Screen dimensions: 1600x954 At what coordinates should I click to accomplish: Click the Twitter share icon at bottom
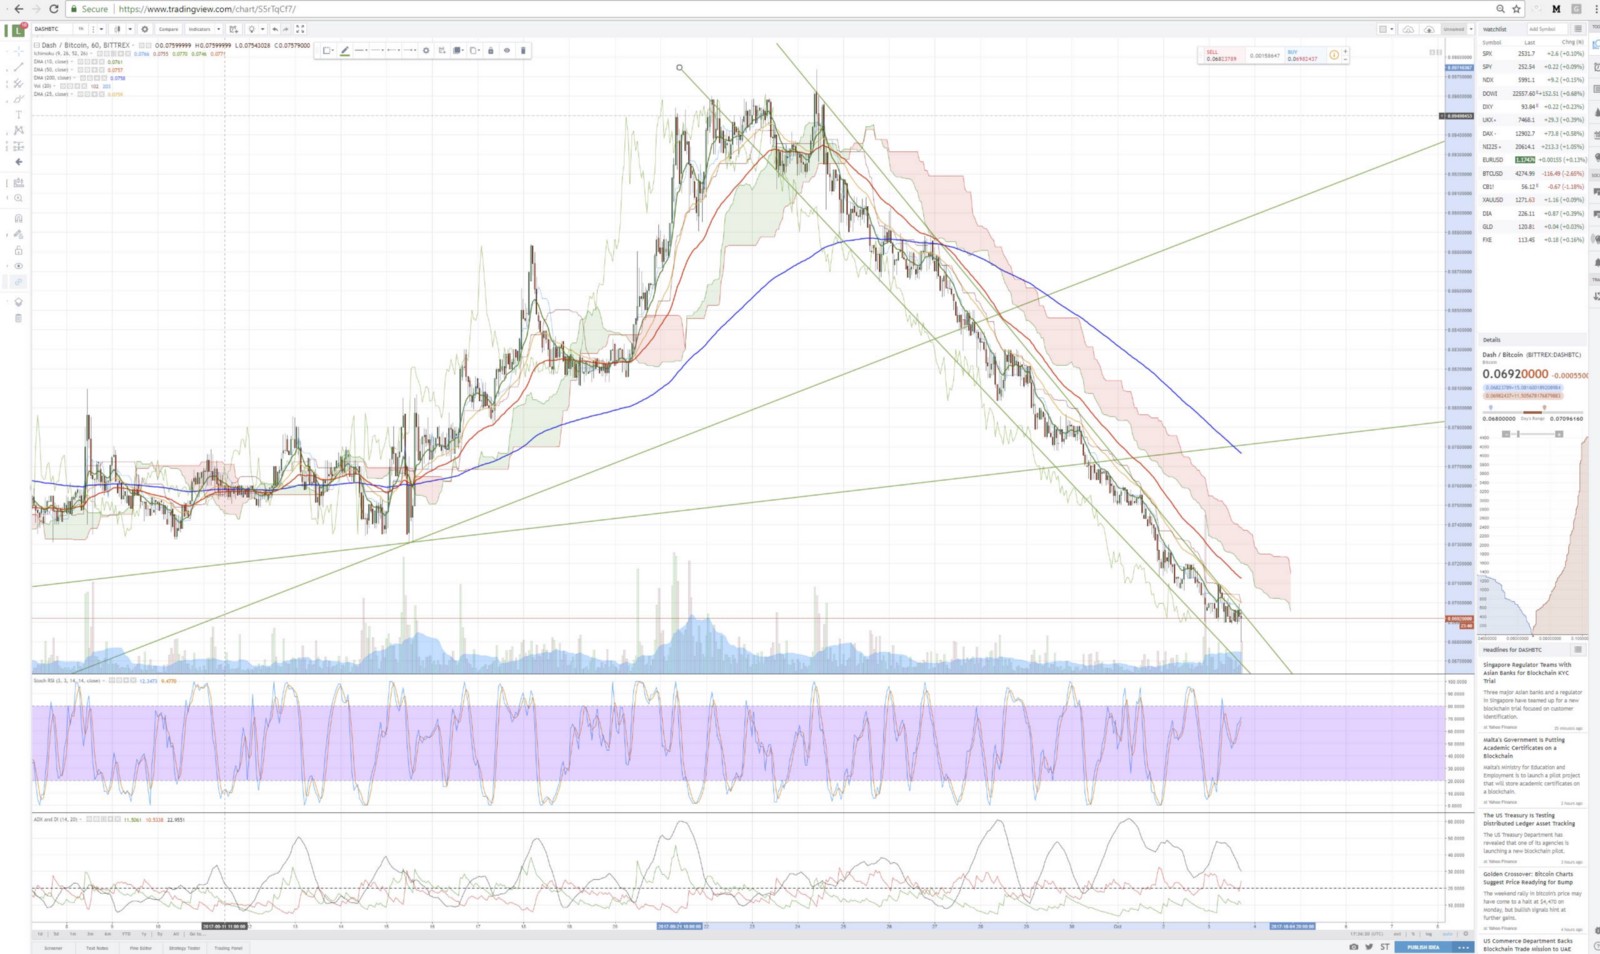pos(1369,946)
